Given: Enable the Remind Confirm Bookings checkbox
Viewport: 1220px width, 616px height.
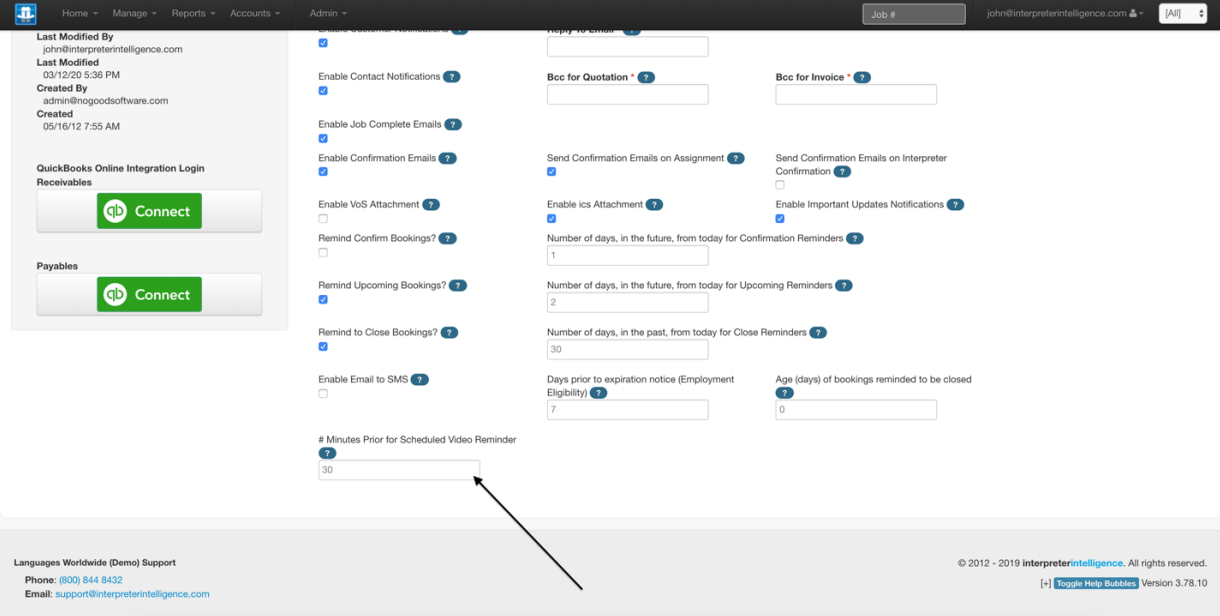Looking at the screenshot, I should [x=322, y=252].
